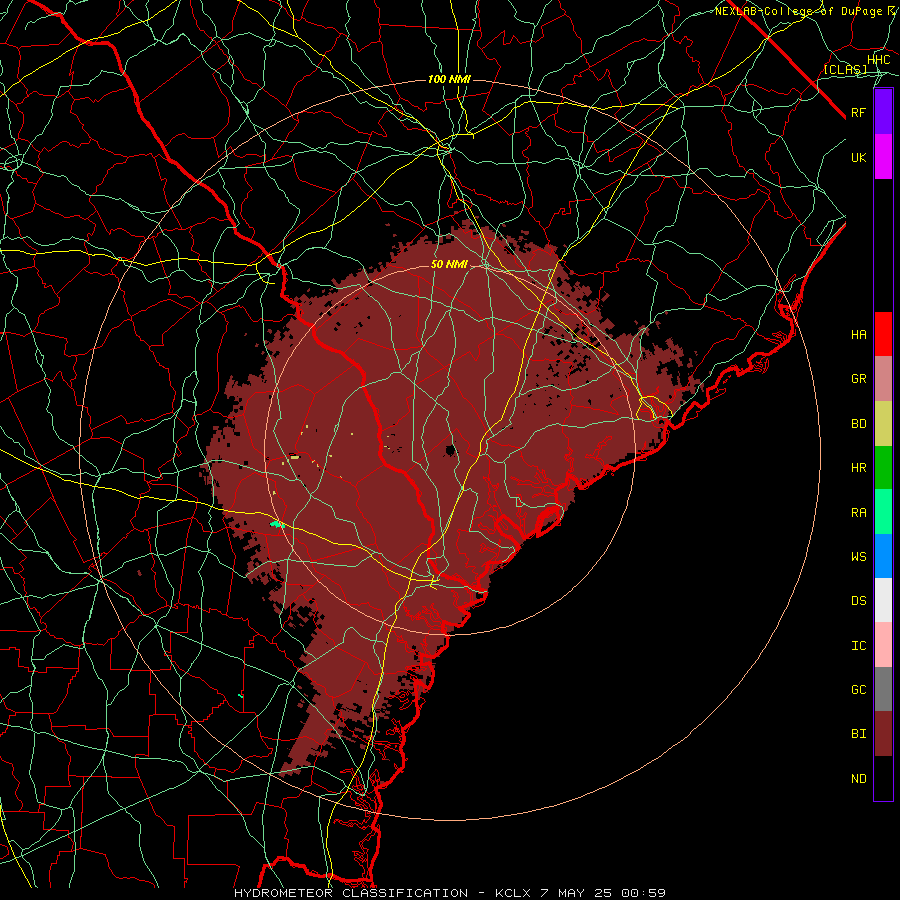Click the GR legend label
This screenshot has height=900, width=900.
[x=859, y=379]
